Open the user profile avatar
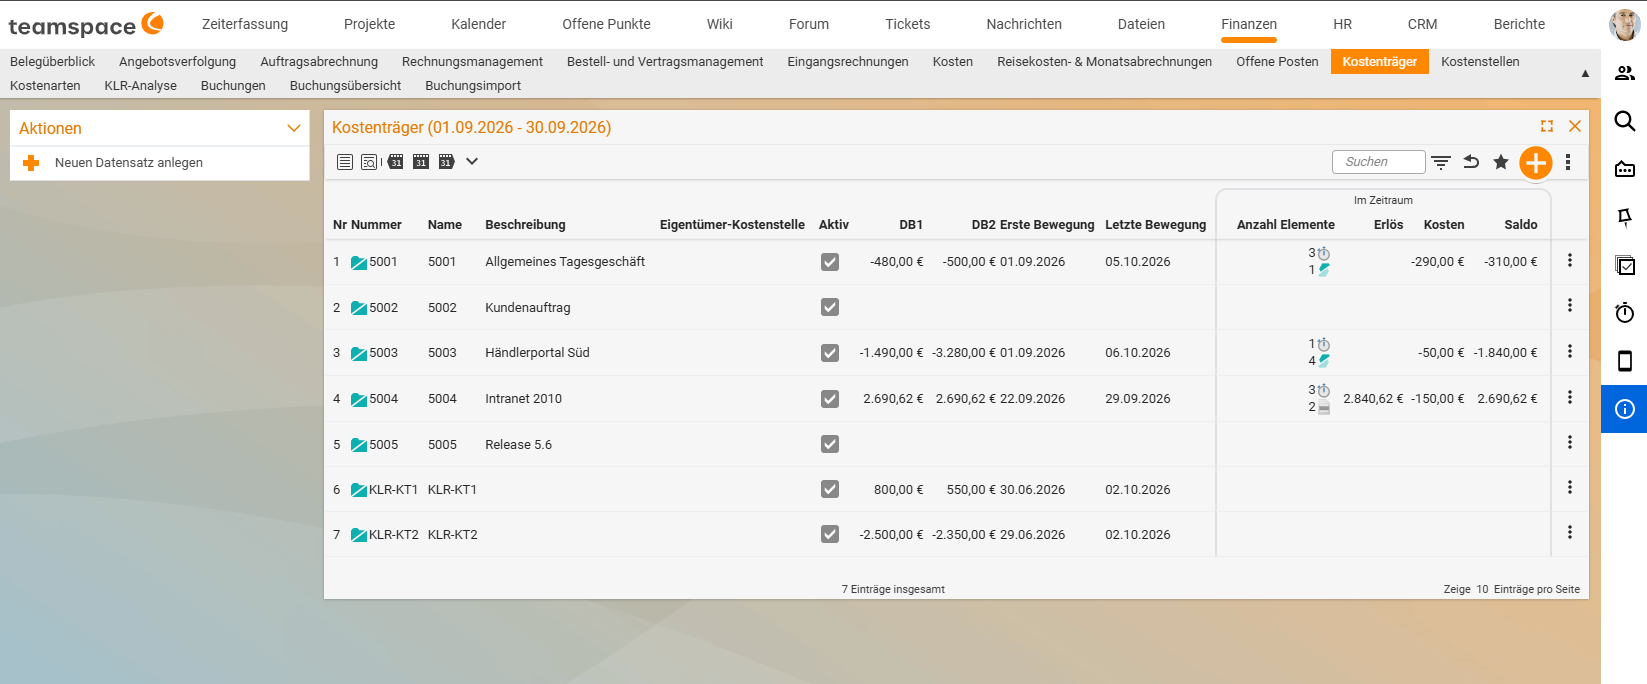This screenshot has height=684, width=1647. (1624, 24)
